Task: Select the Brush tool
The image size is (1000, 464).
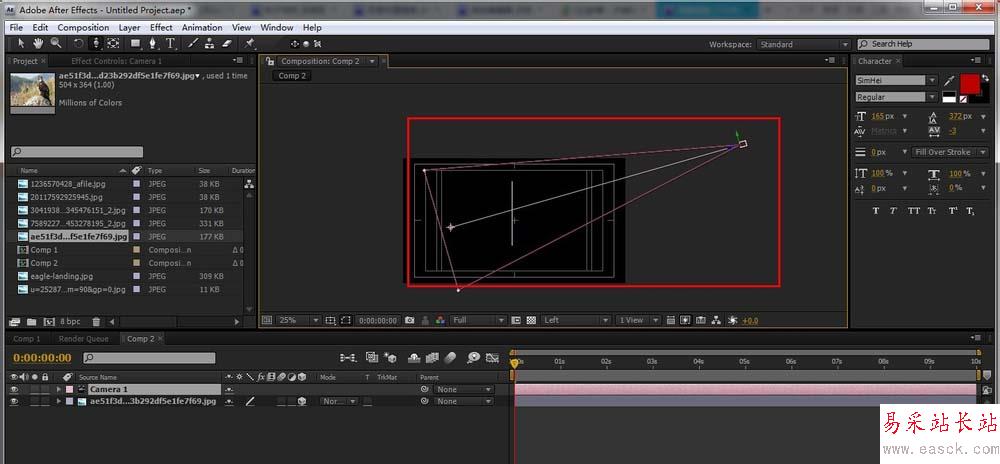Action: click(x=193, y=43)
